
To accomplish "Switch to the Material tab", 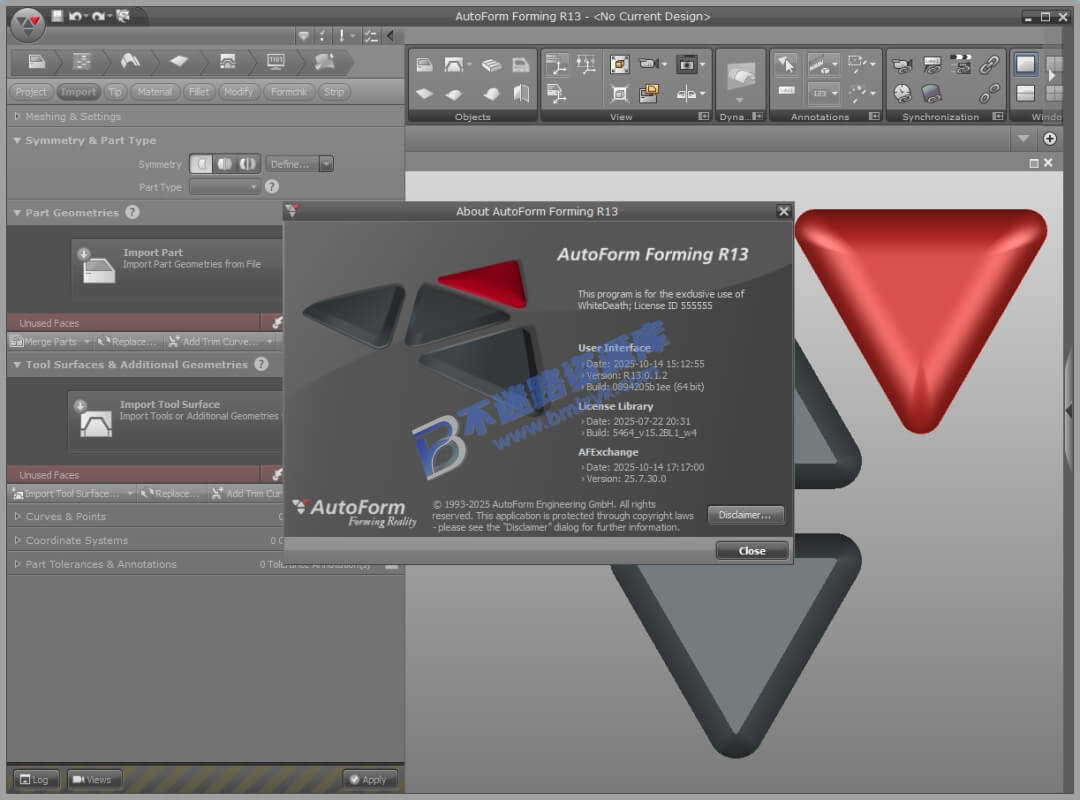I will [154, 92].
